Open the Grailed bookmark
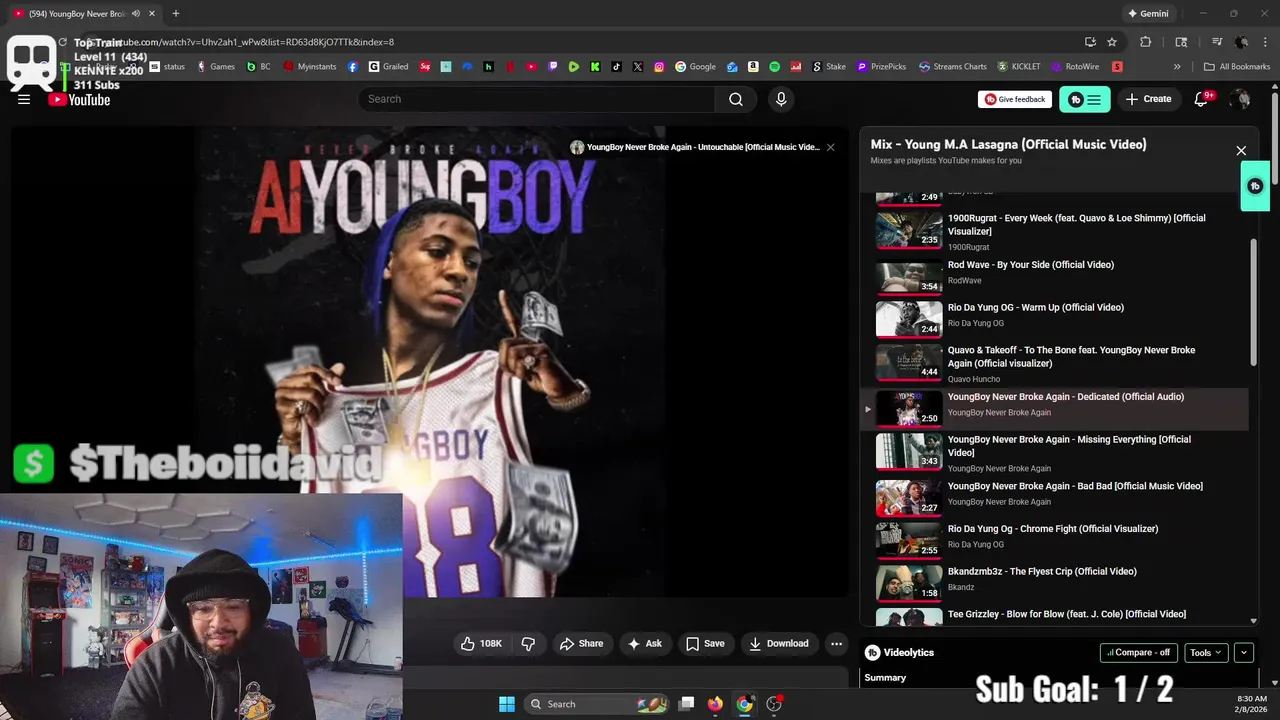The height and width of the screenshot is (720, 1280). click(x=388, y=67)
